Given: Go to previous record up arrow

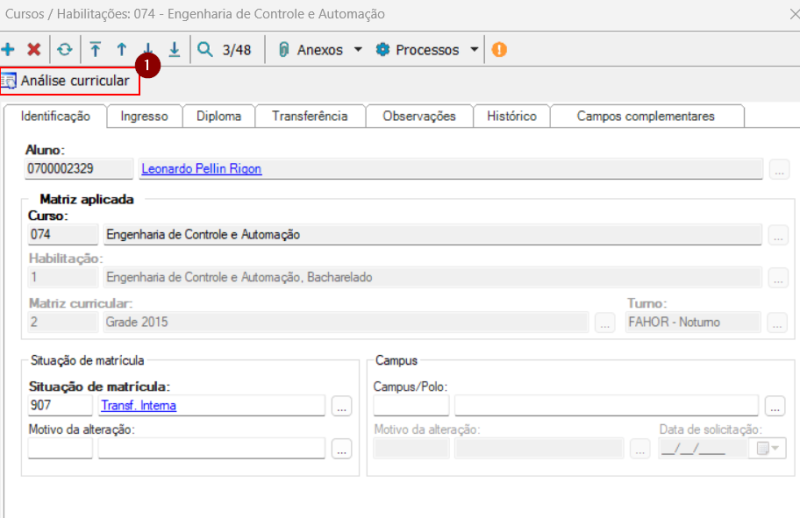Looking at the screenshot, I should pos(122,50).
